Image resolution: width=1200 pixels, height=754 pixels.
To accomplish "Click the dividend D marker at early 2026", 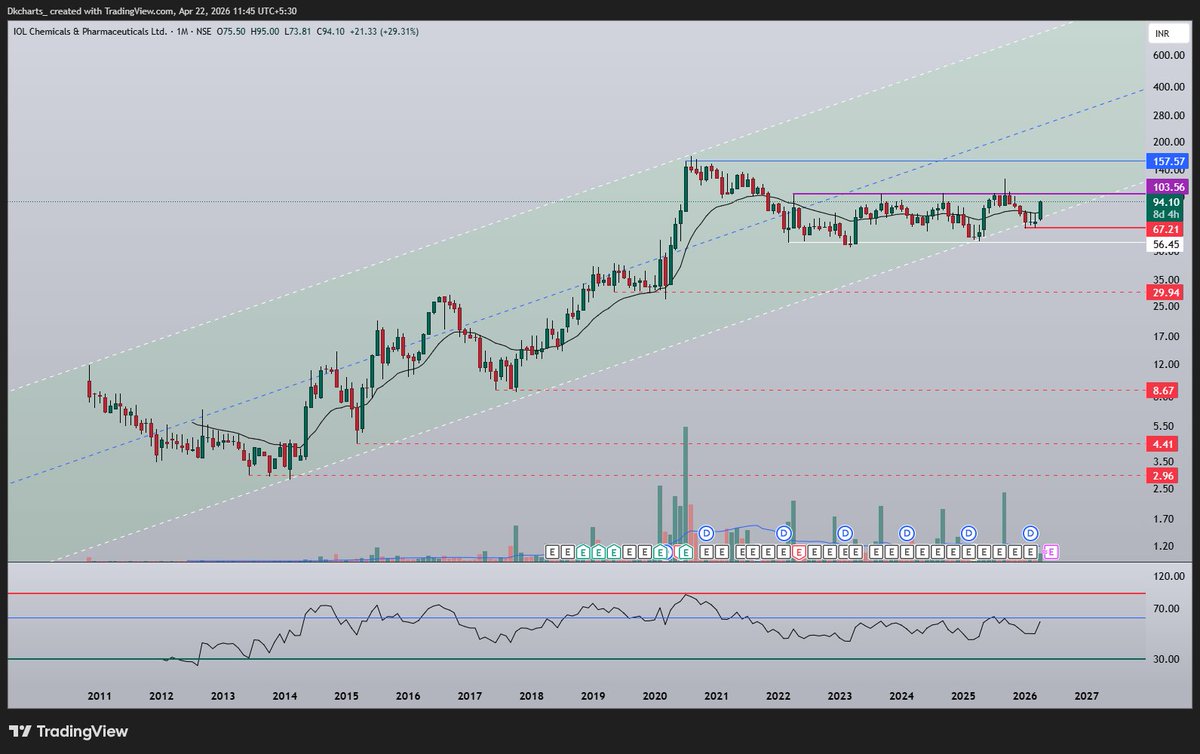I will (1030, 532).
